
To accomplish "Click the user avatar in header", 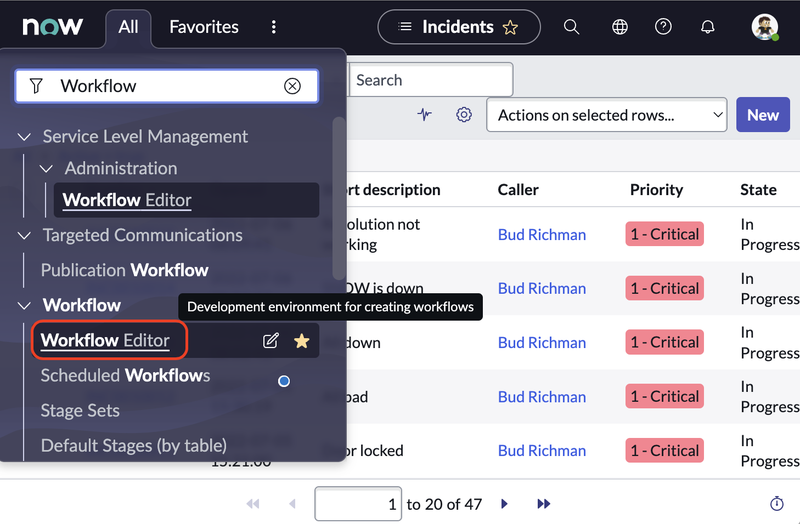I will click(x=765, y=27).
